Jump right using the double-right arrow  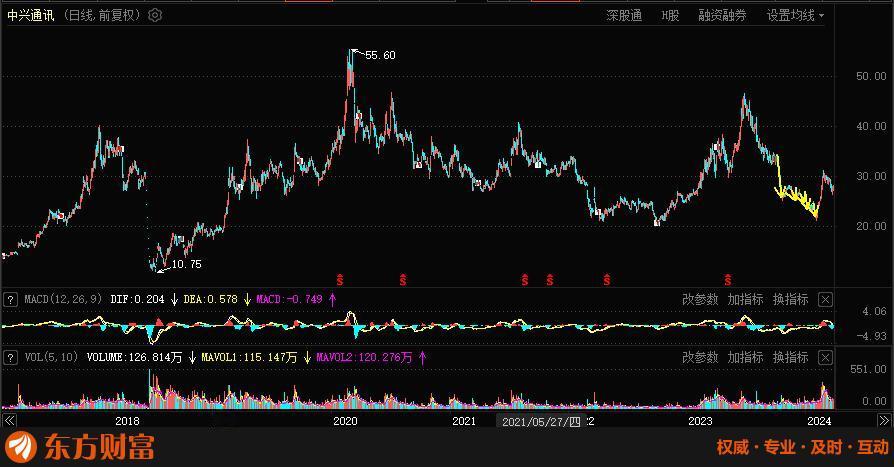[x=883, y=421]
